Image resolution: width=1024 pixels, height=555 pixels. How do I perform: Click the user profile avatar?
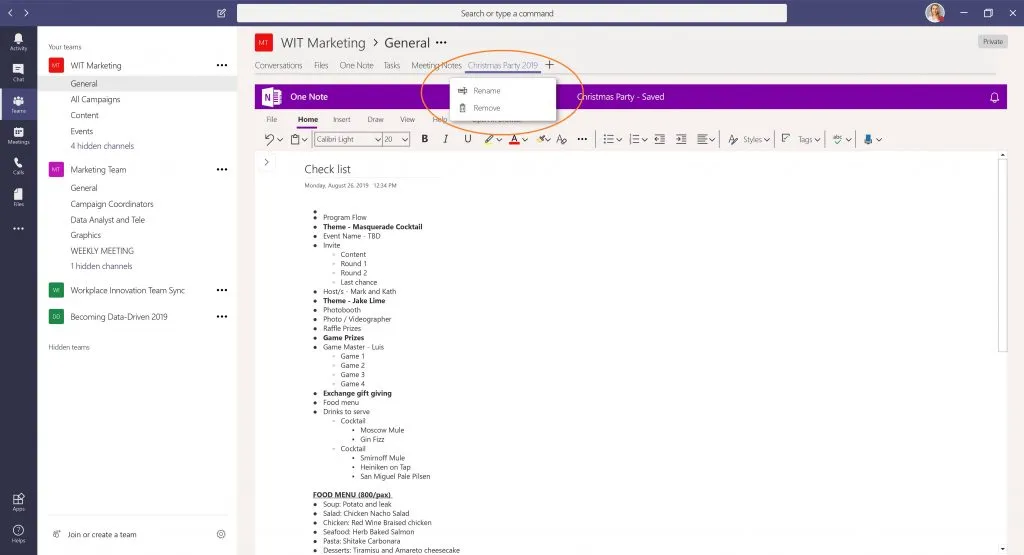[935, 12]
